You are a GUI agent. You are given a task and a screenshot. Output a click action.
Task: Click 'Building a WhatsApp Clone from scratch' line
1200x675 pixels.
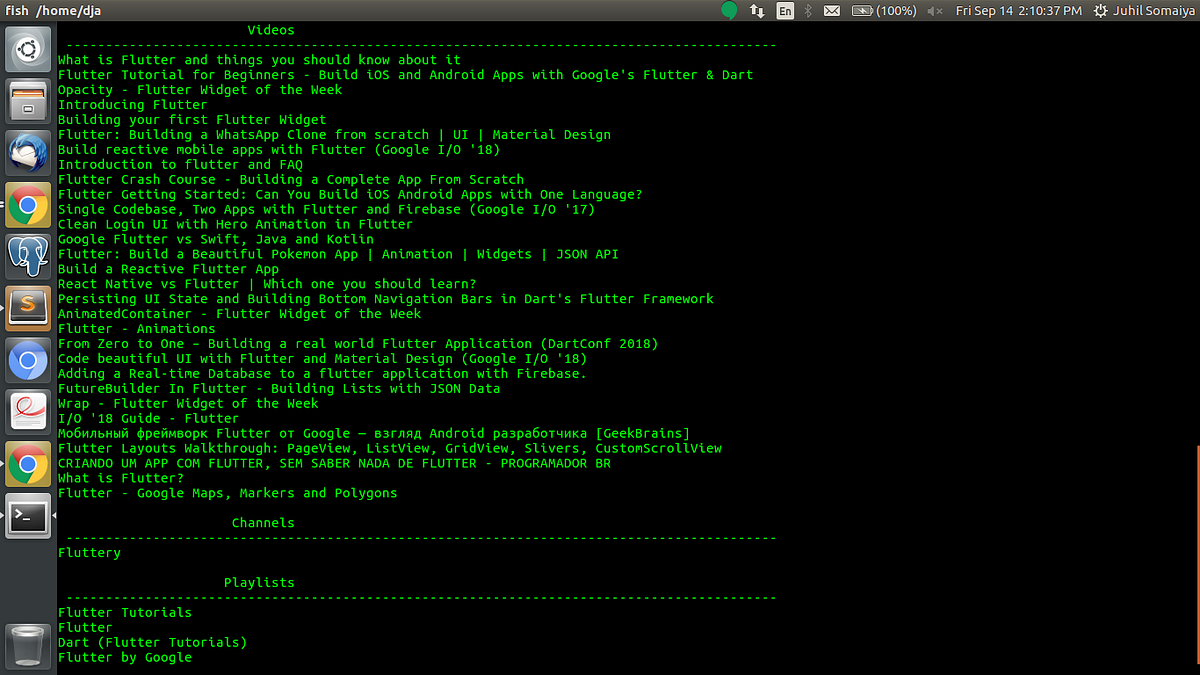(334, 135)
